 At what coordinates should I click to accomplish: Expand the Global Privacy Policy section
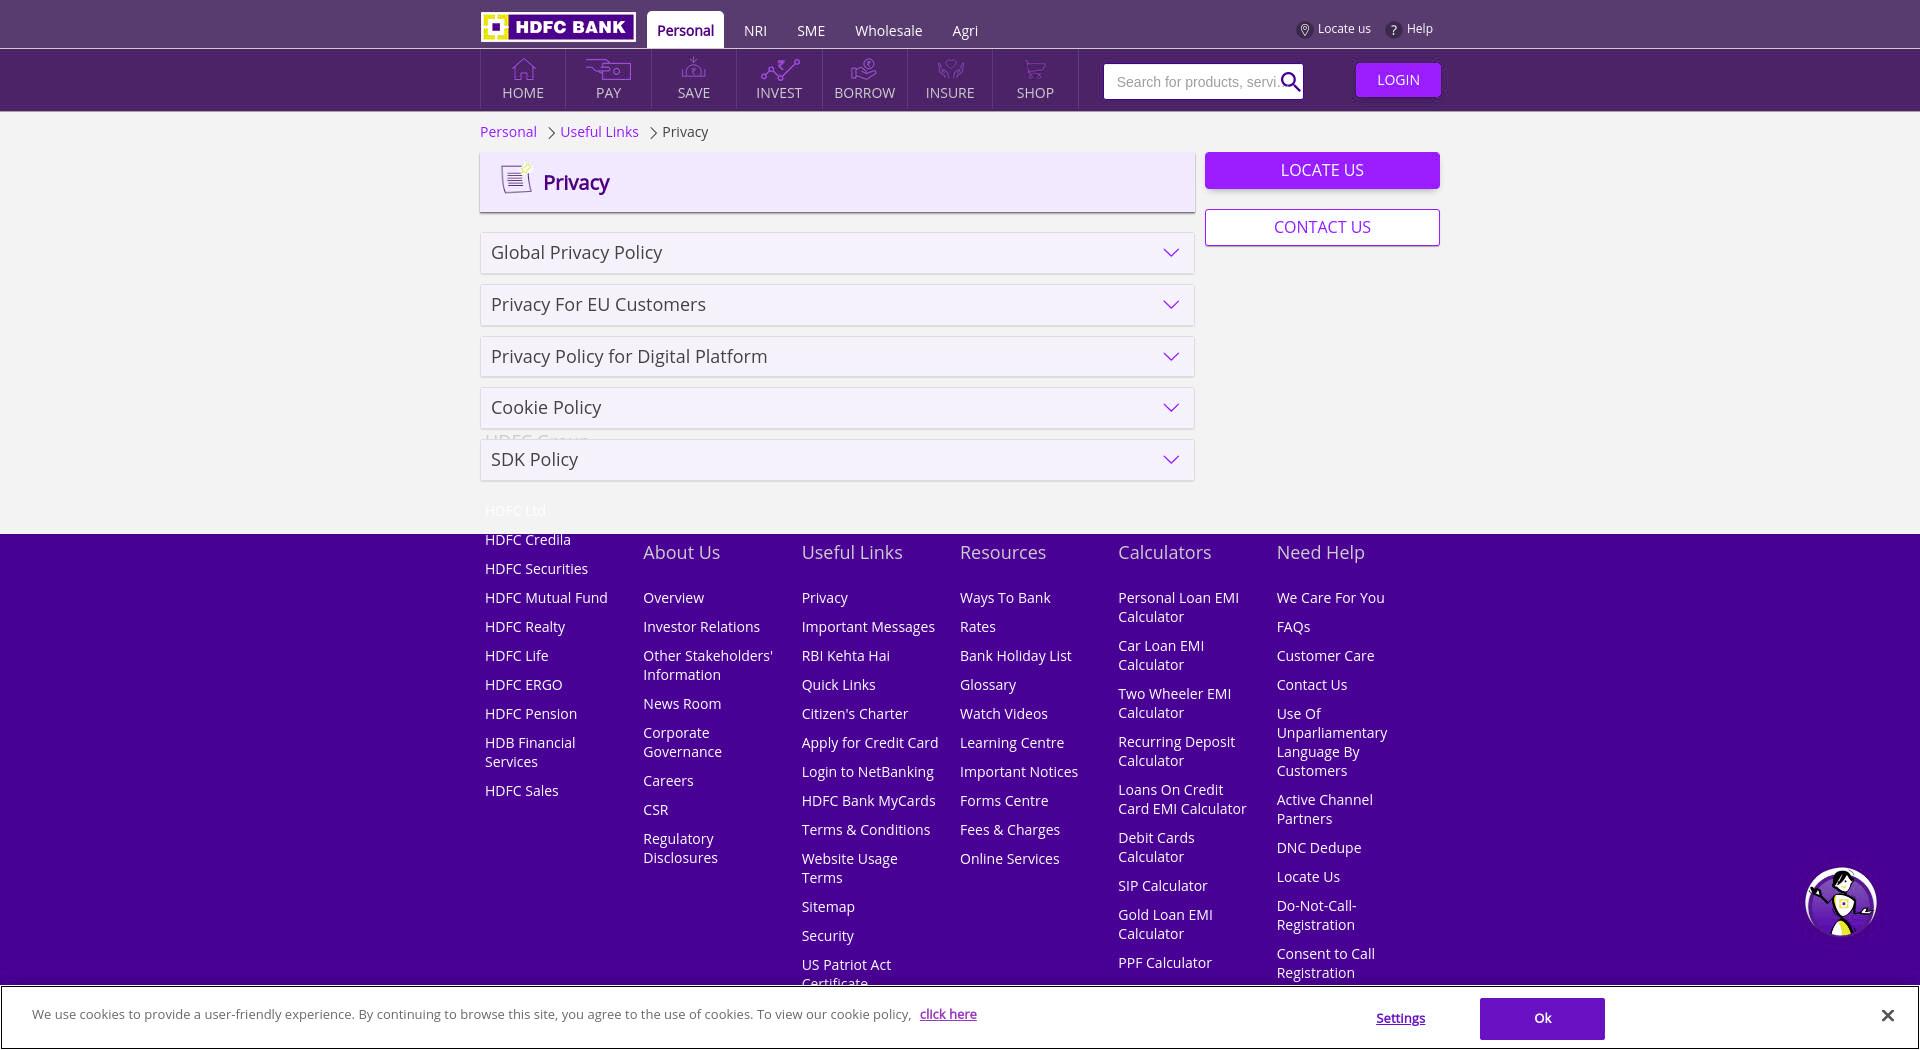837,253
